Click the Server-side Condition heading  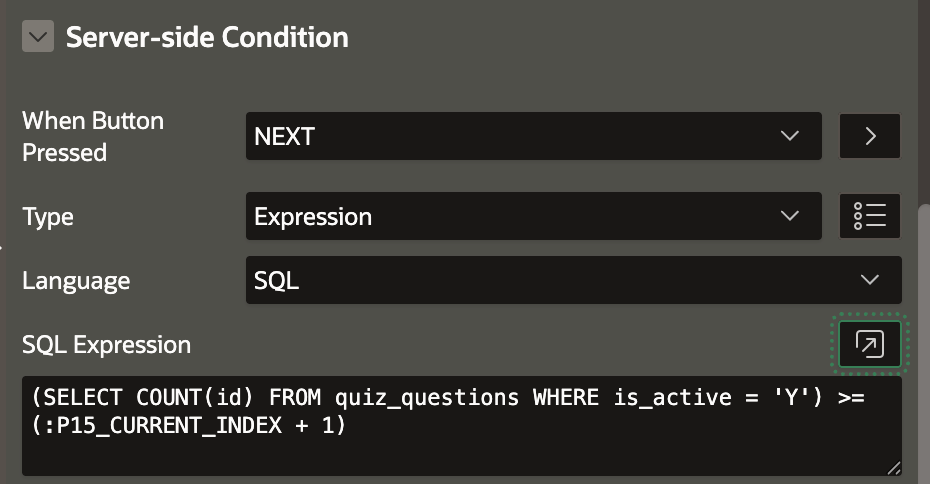coord(207,38)
